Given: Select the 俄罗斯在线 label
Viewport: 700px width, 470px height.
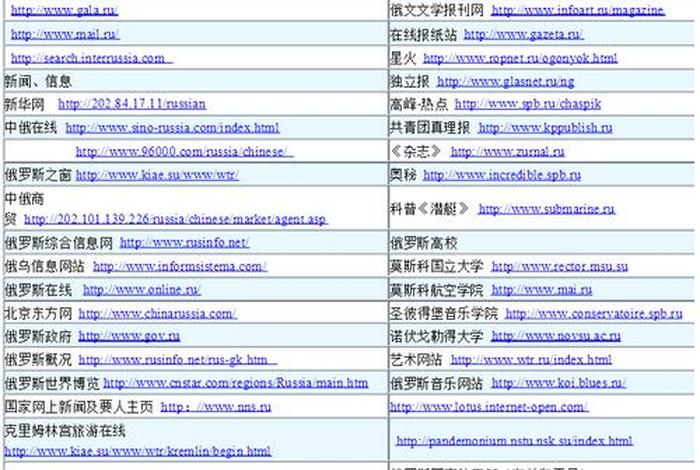Looking at the screenshot, I should (38, 290).
